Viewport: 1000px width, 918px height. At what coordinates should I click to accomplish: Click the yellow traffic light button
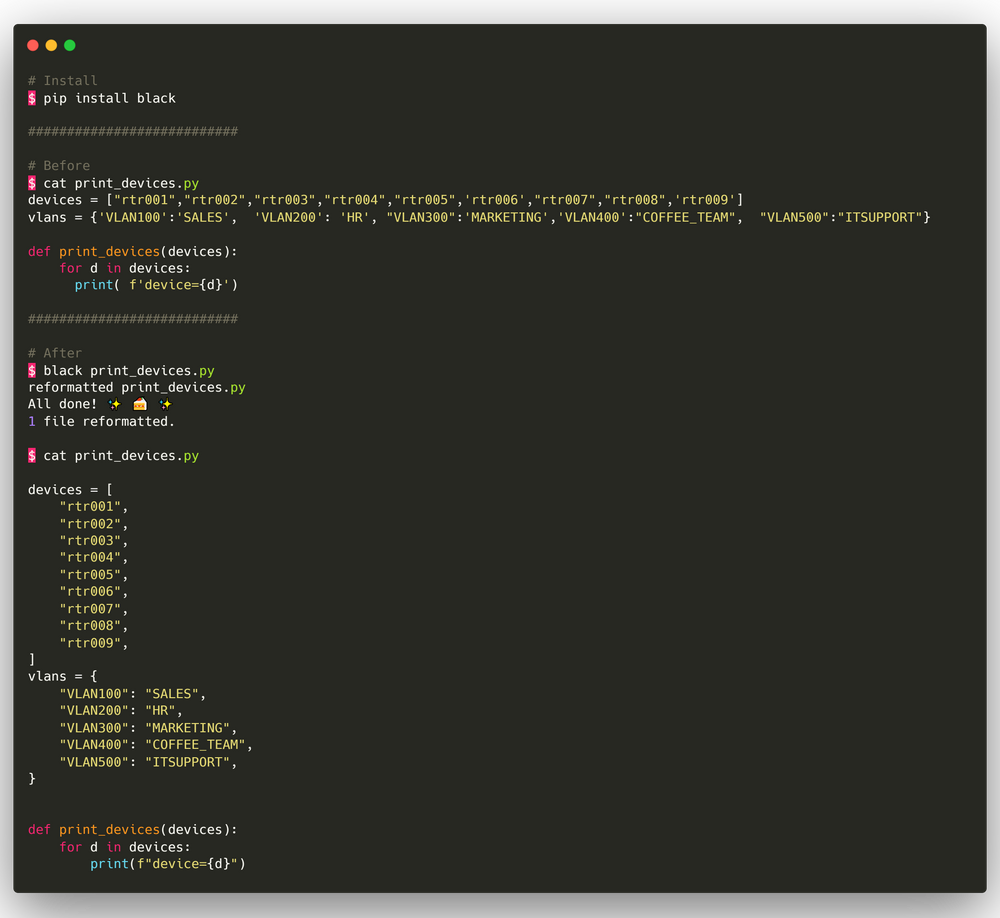[x=51, y=45]
